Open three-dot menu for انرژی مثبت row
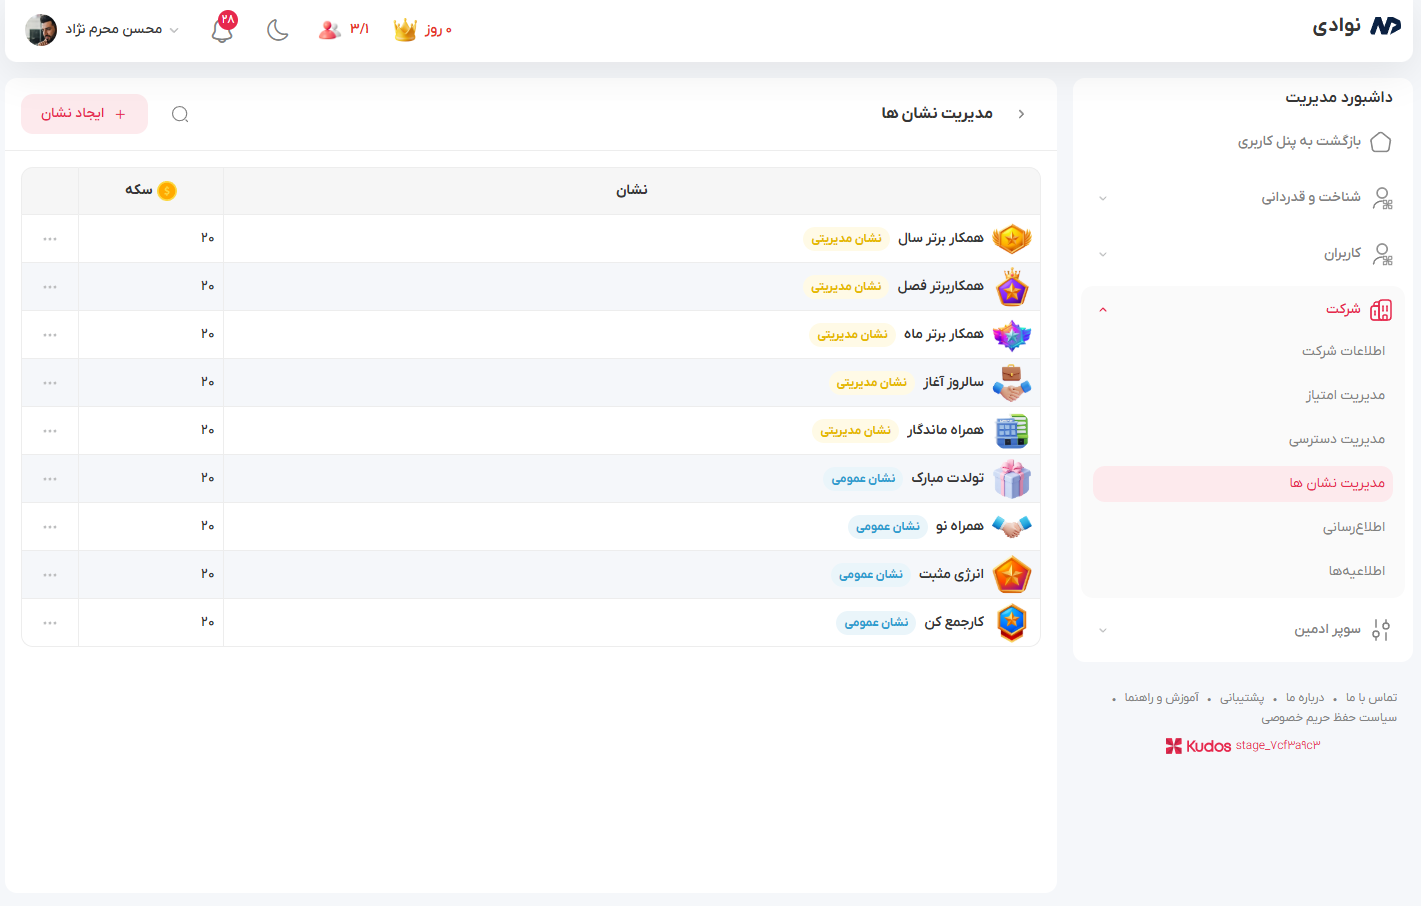Viewport: 1421px width, 906px height. tap(50, 575)
